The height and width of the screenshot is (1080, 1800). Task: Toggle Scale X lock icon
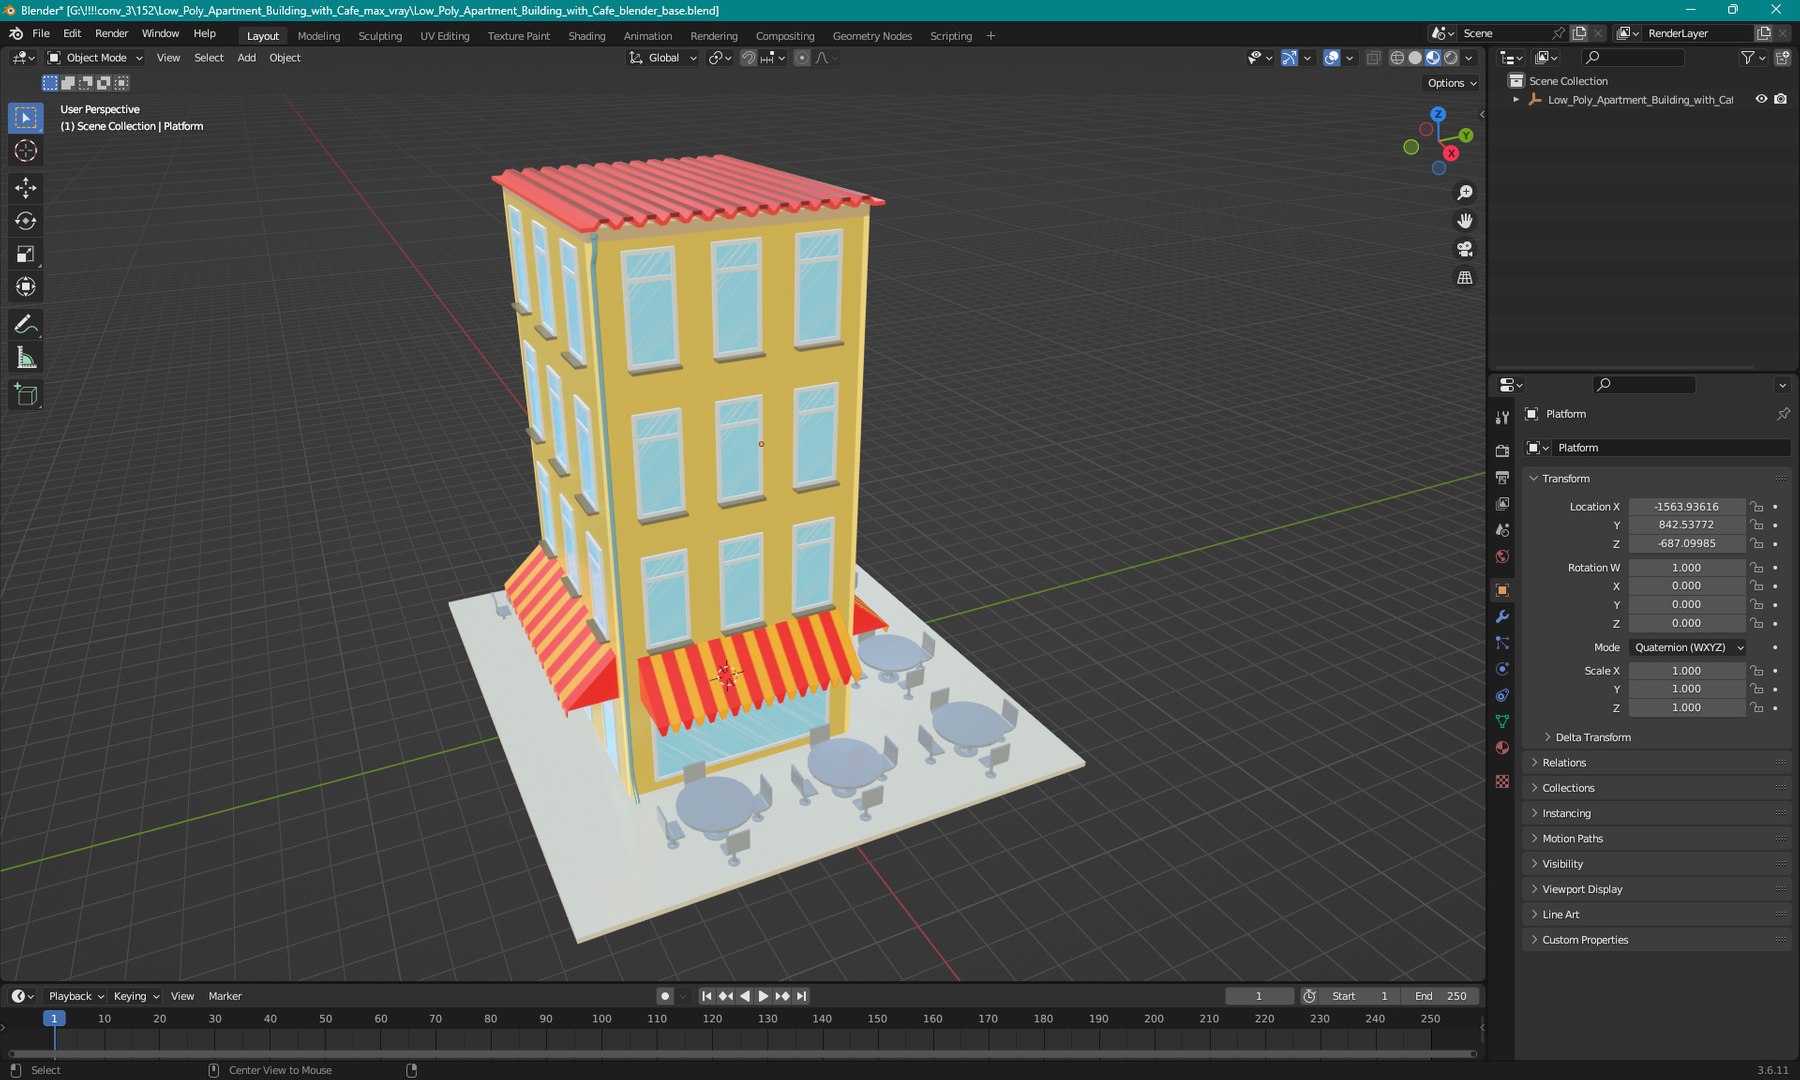tap(1757, 671)
